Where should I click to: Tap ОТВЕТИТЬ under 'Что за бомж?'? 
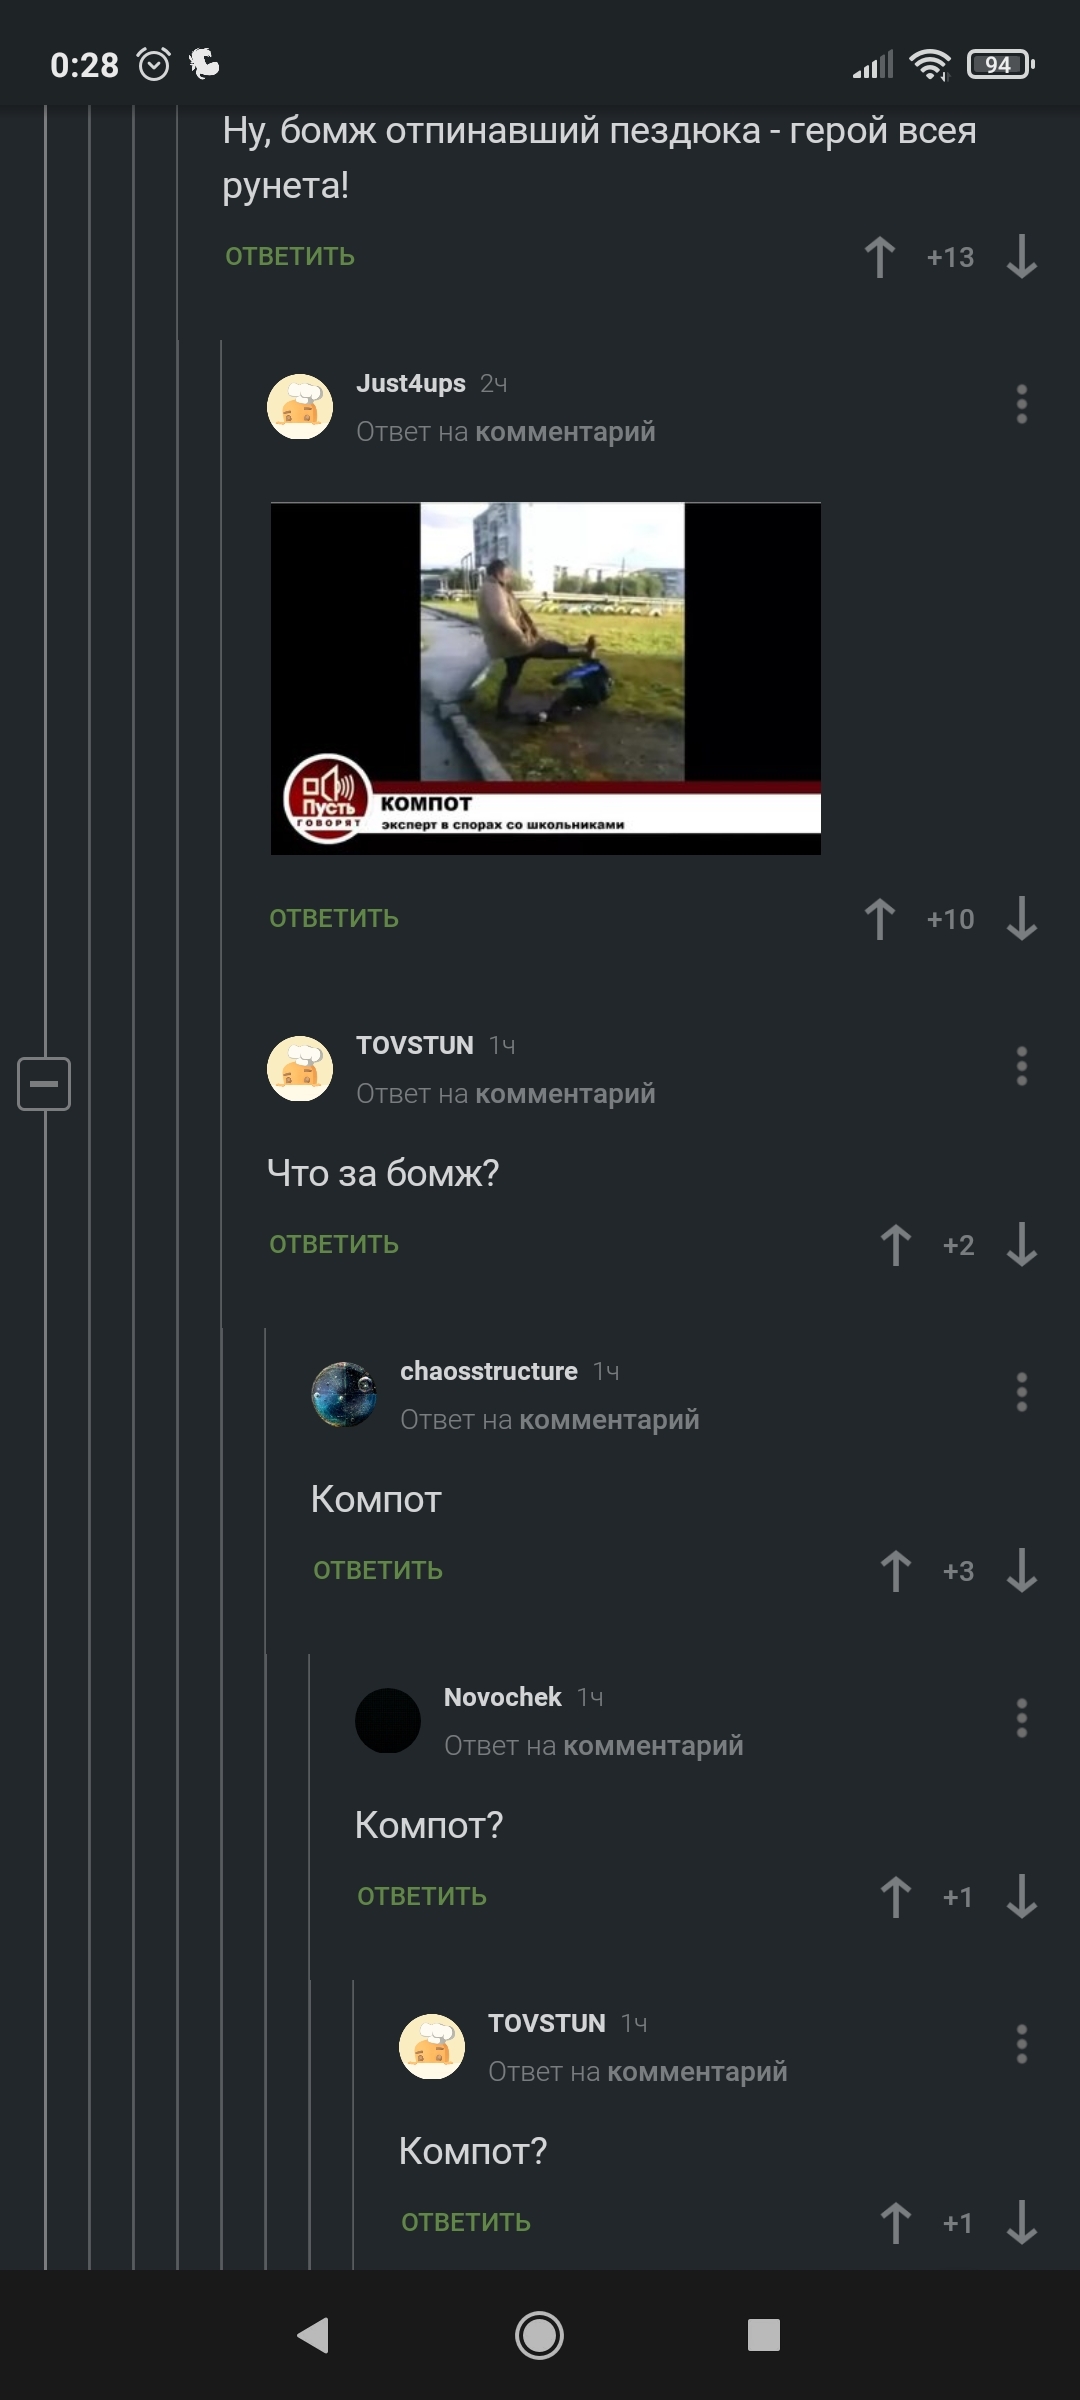(x=334, y=1245)
